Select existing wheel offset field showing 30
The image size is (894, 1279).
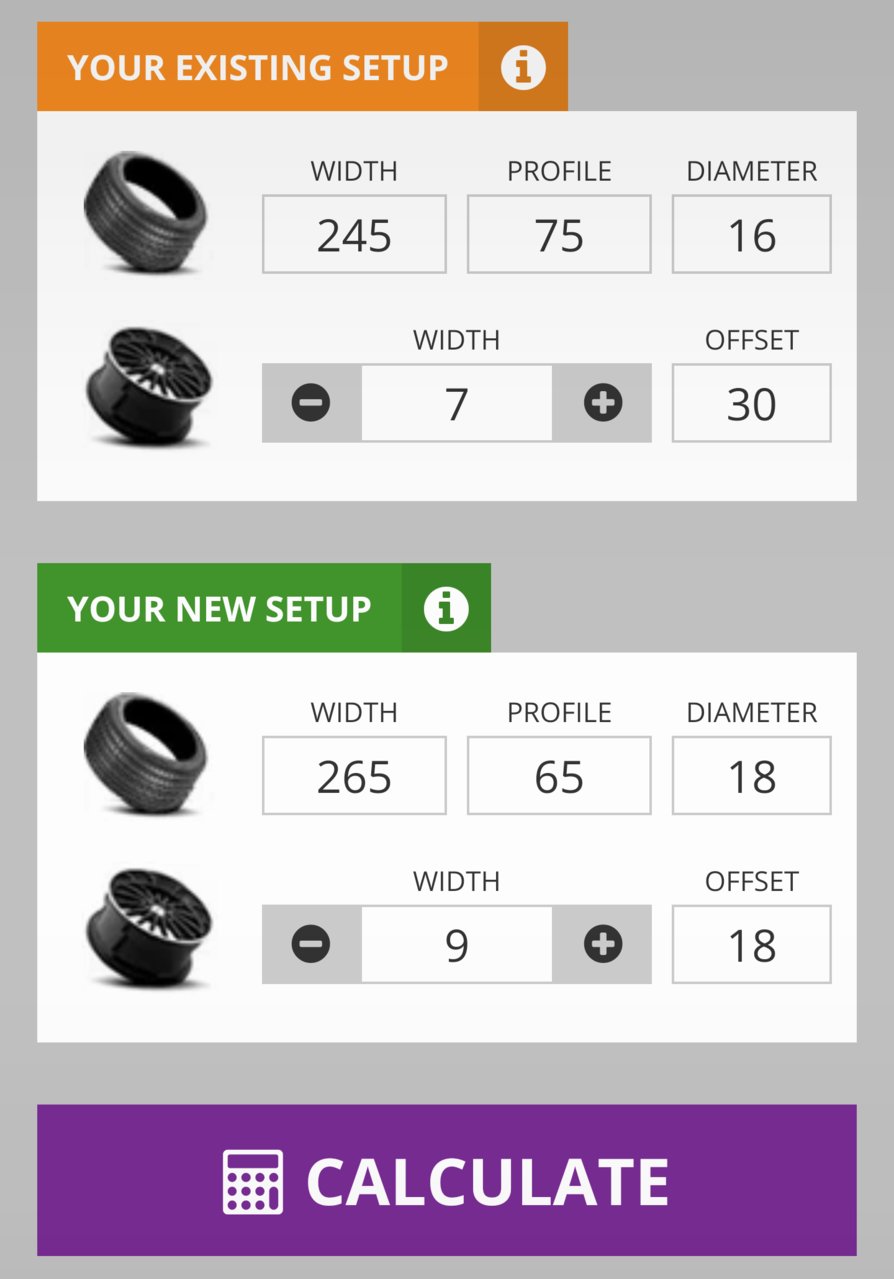[752, 403]
